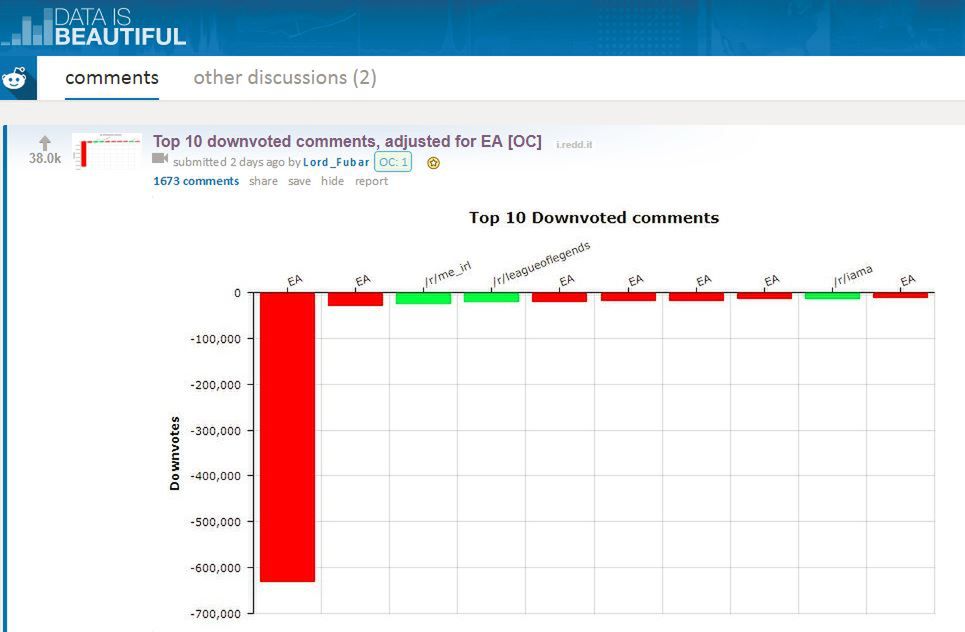Click the green /r/leagueoflegends bar
The height and width of the screenshot is (632, 965).
pyautogui.click(x=491, y=297)
